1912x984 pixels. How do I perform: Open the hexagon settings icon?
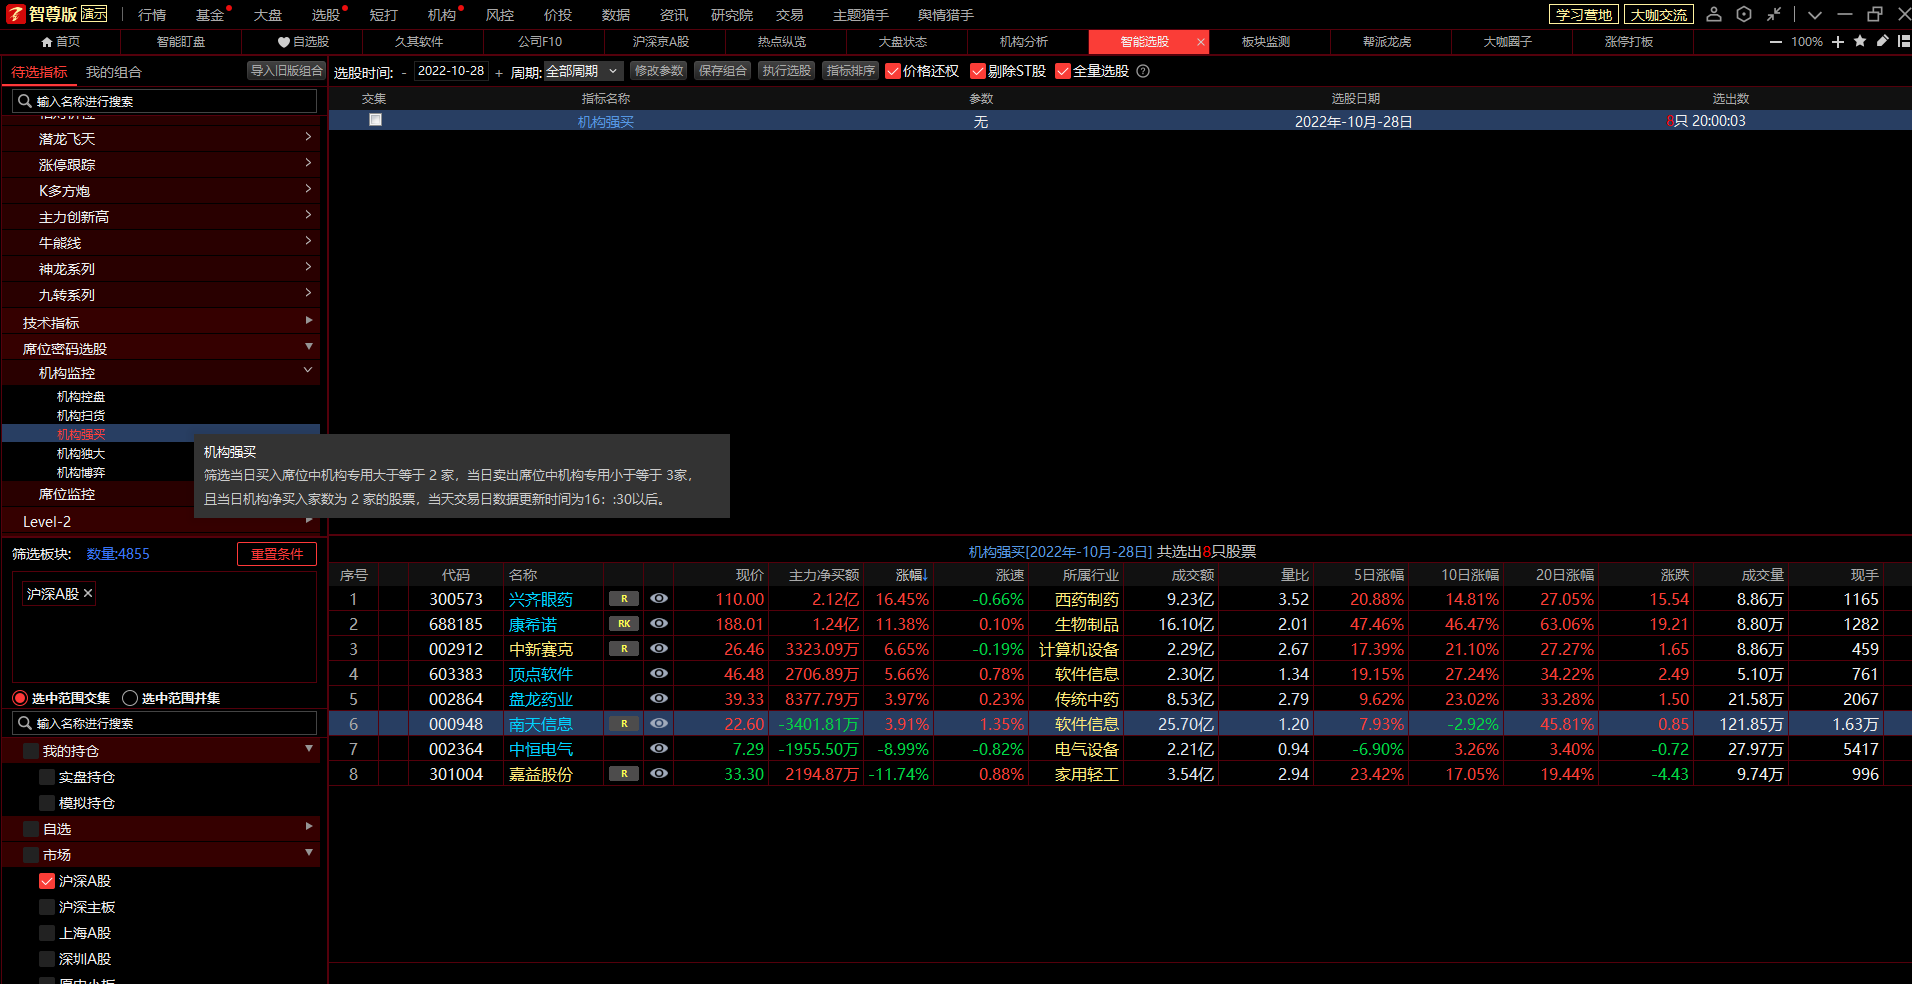[1744, 14]
